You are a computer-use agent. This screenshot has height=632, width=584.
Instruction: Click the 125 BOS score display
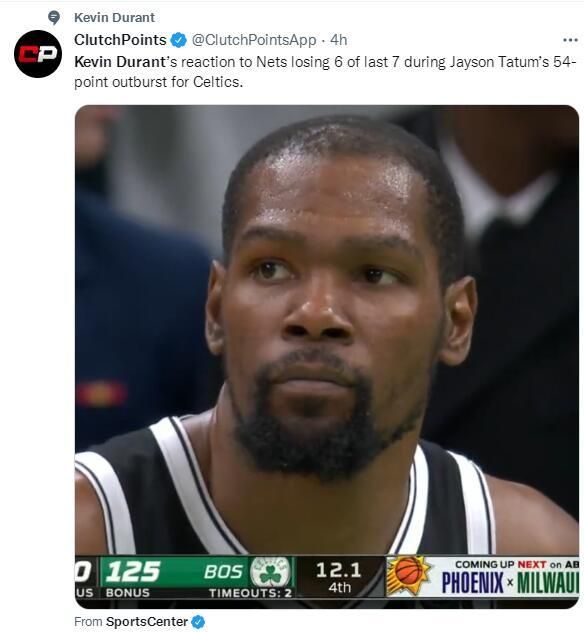[197, 572]
